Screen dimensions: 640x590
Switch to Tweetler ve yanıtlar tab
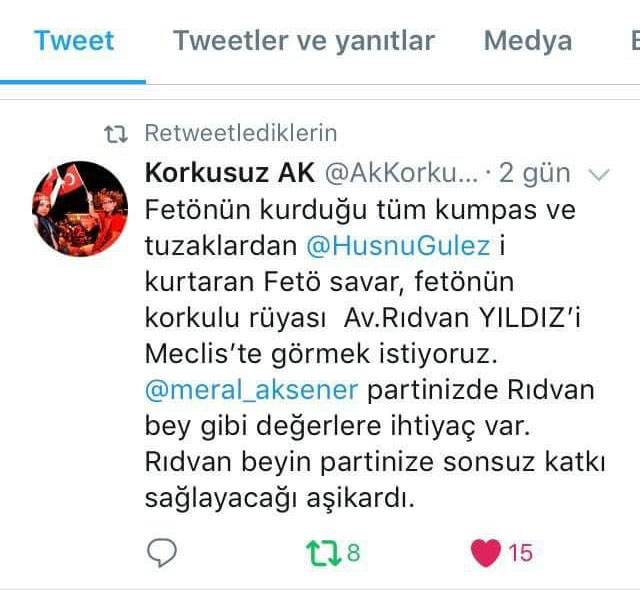tap(304, 41)
